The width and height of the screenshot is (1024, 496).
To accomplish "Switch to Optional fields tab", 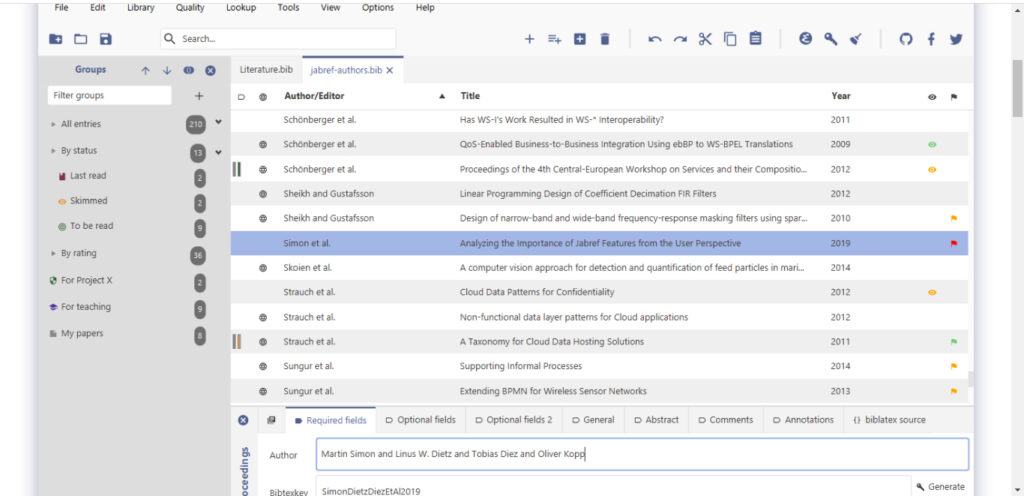I will point(421,420).
